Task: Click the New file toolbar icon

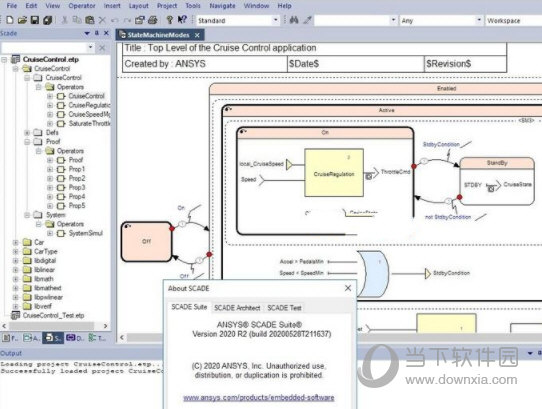Action: click(10, 20)
